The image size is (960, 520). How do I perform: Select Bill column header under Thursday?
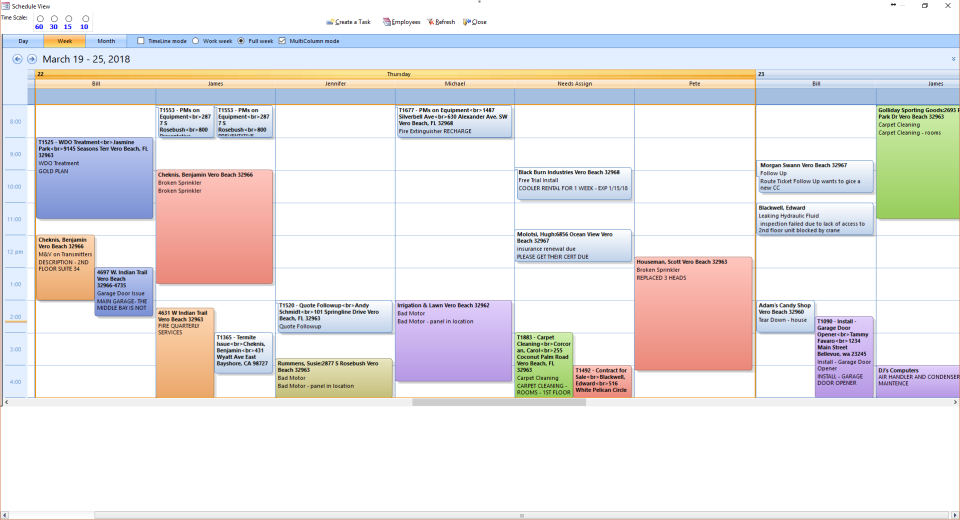96,84
